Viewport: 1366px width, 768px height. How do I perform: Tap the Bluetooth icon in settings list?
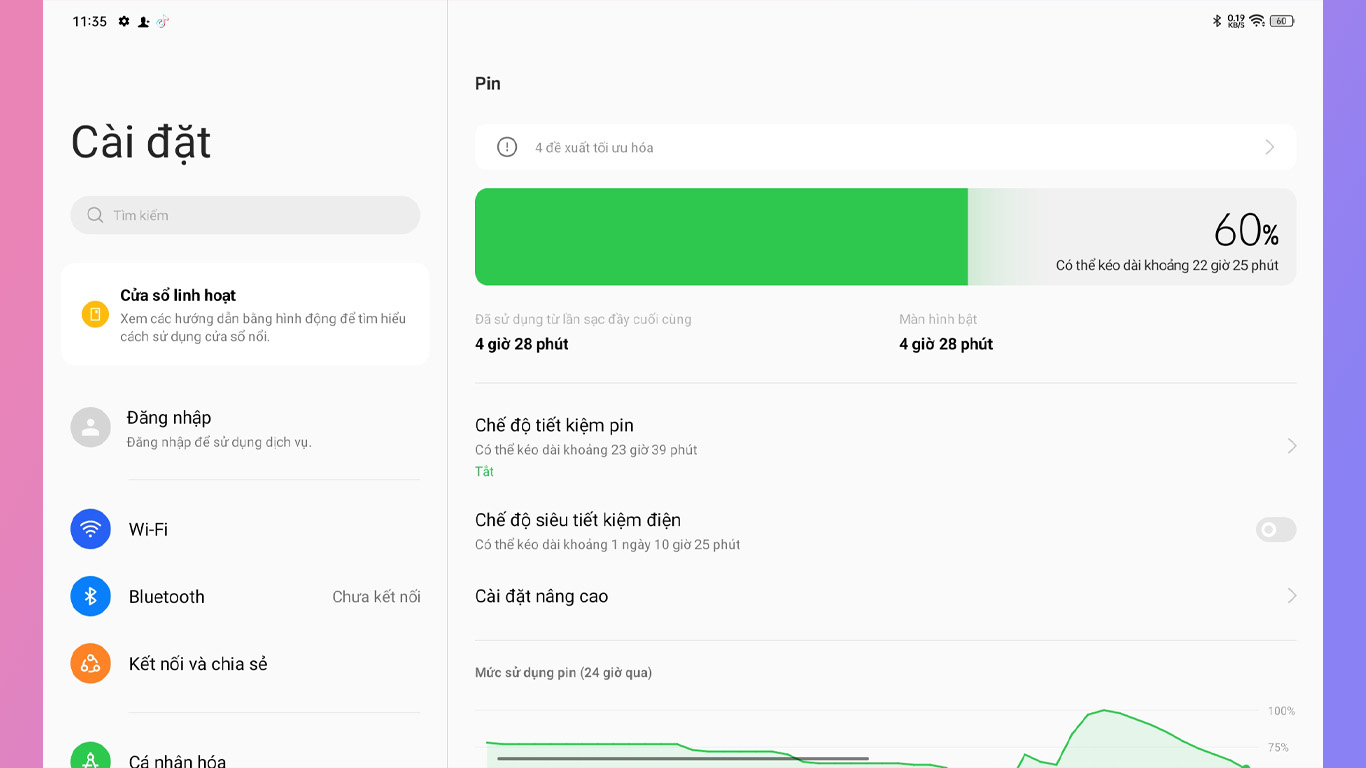tap(90, 596)
